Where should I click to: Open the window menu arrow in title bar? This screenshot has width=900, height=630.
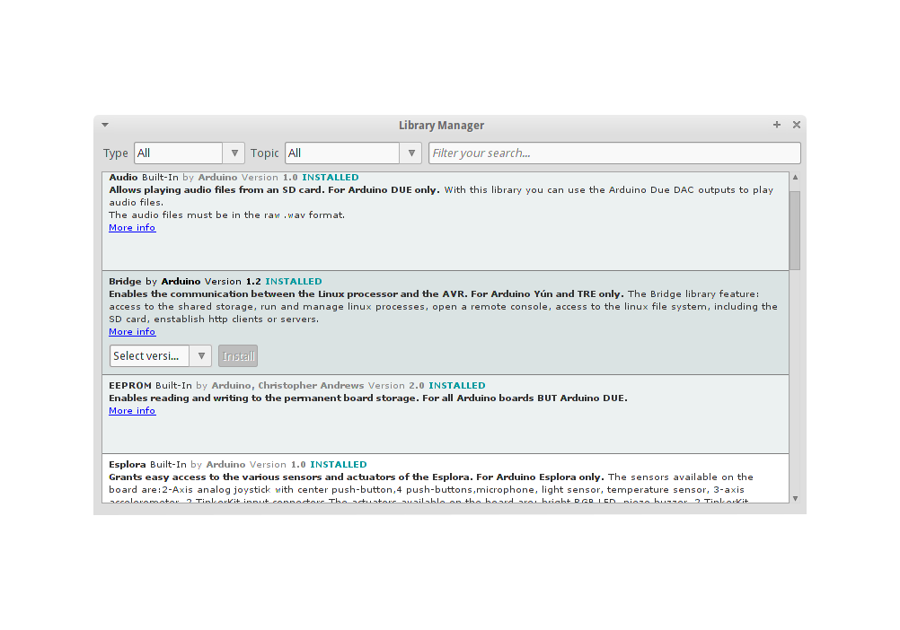tap(105, 125)
